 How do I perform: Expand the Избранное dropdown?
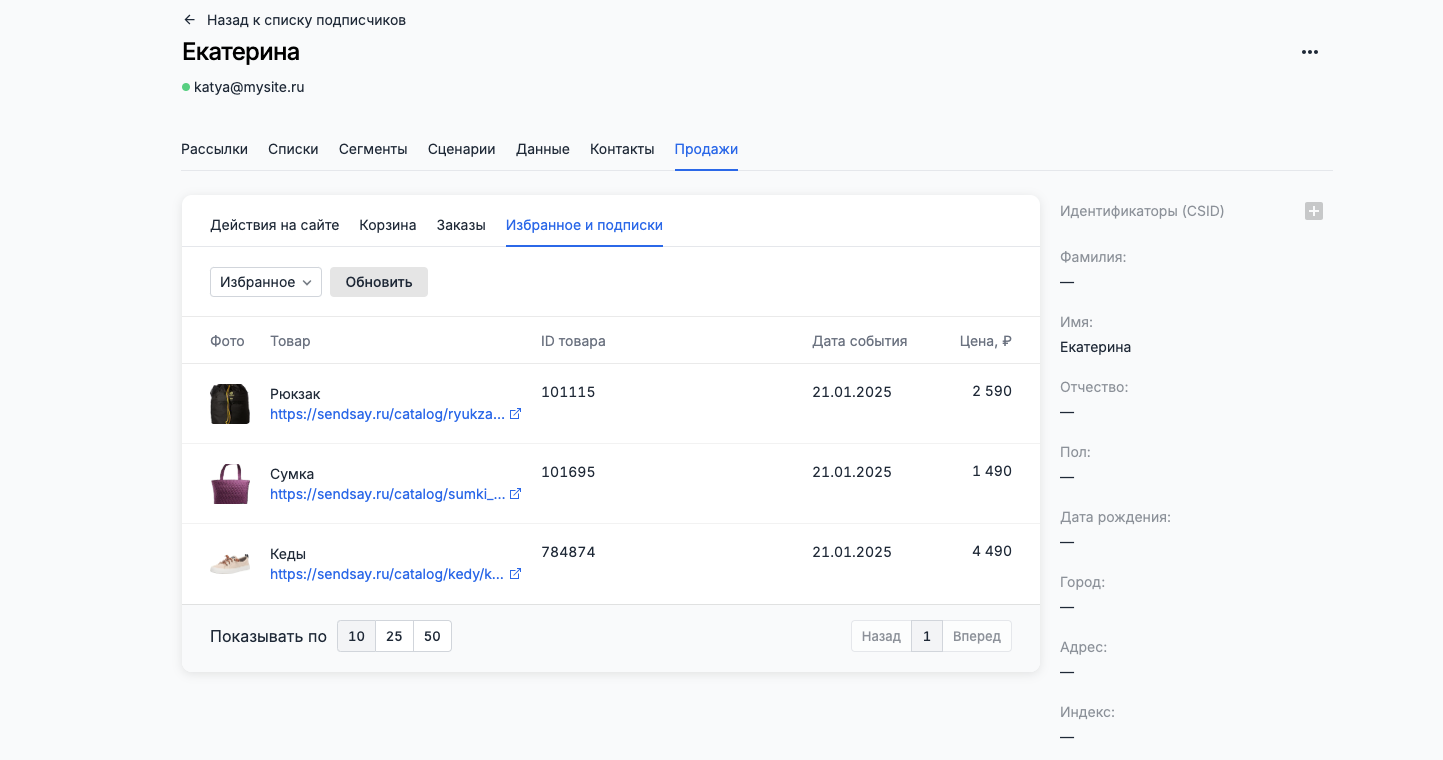(x=265, y=282)
